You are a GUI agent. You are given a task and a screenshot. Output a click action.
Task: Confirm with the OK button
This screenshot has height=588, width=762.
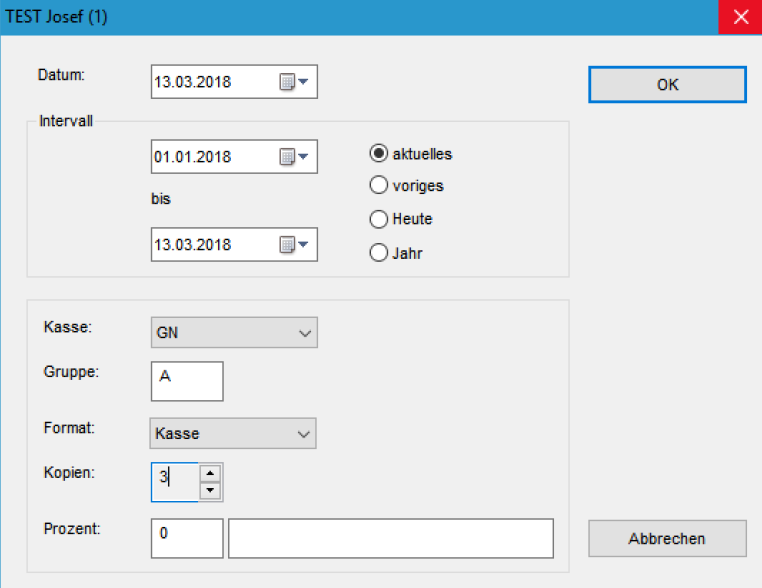(x=667, y=85)
